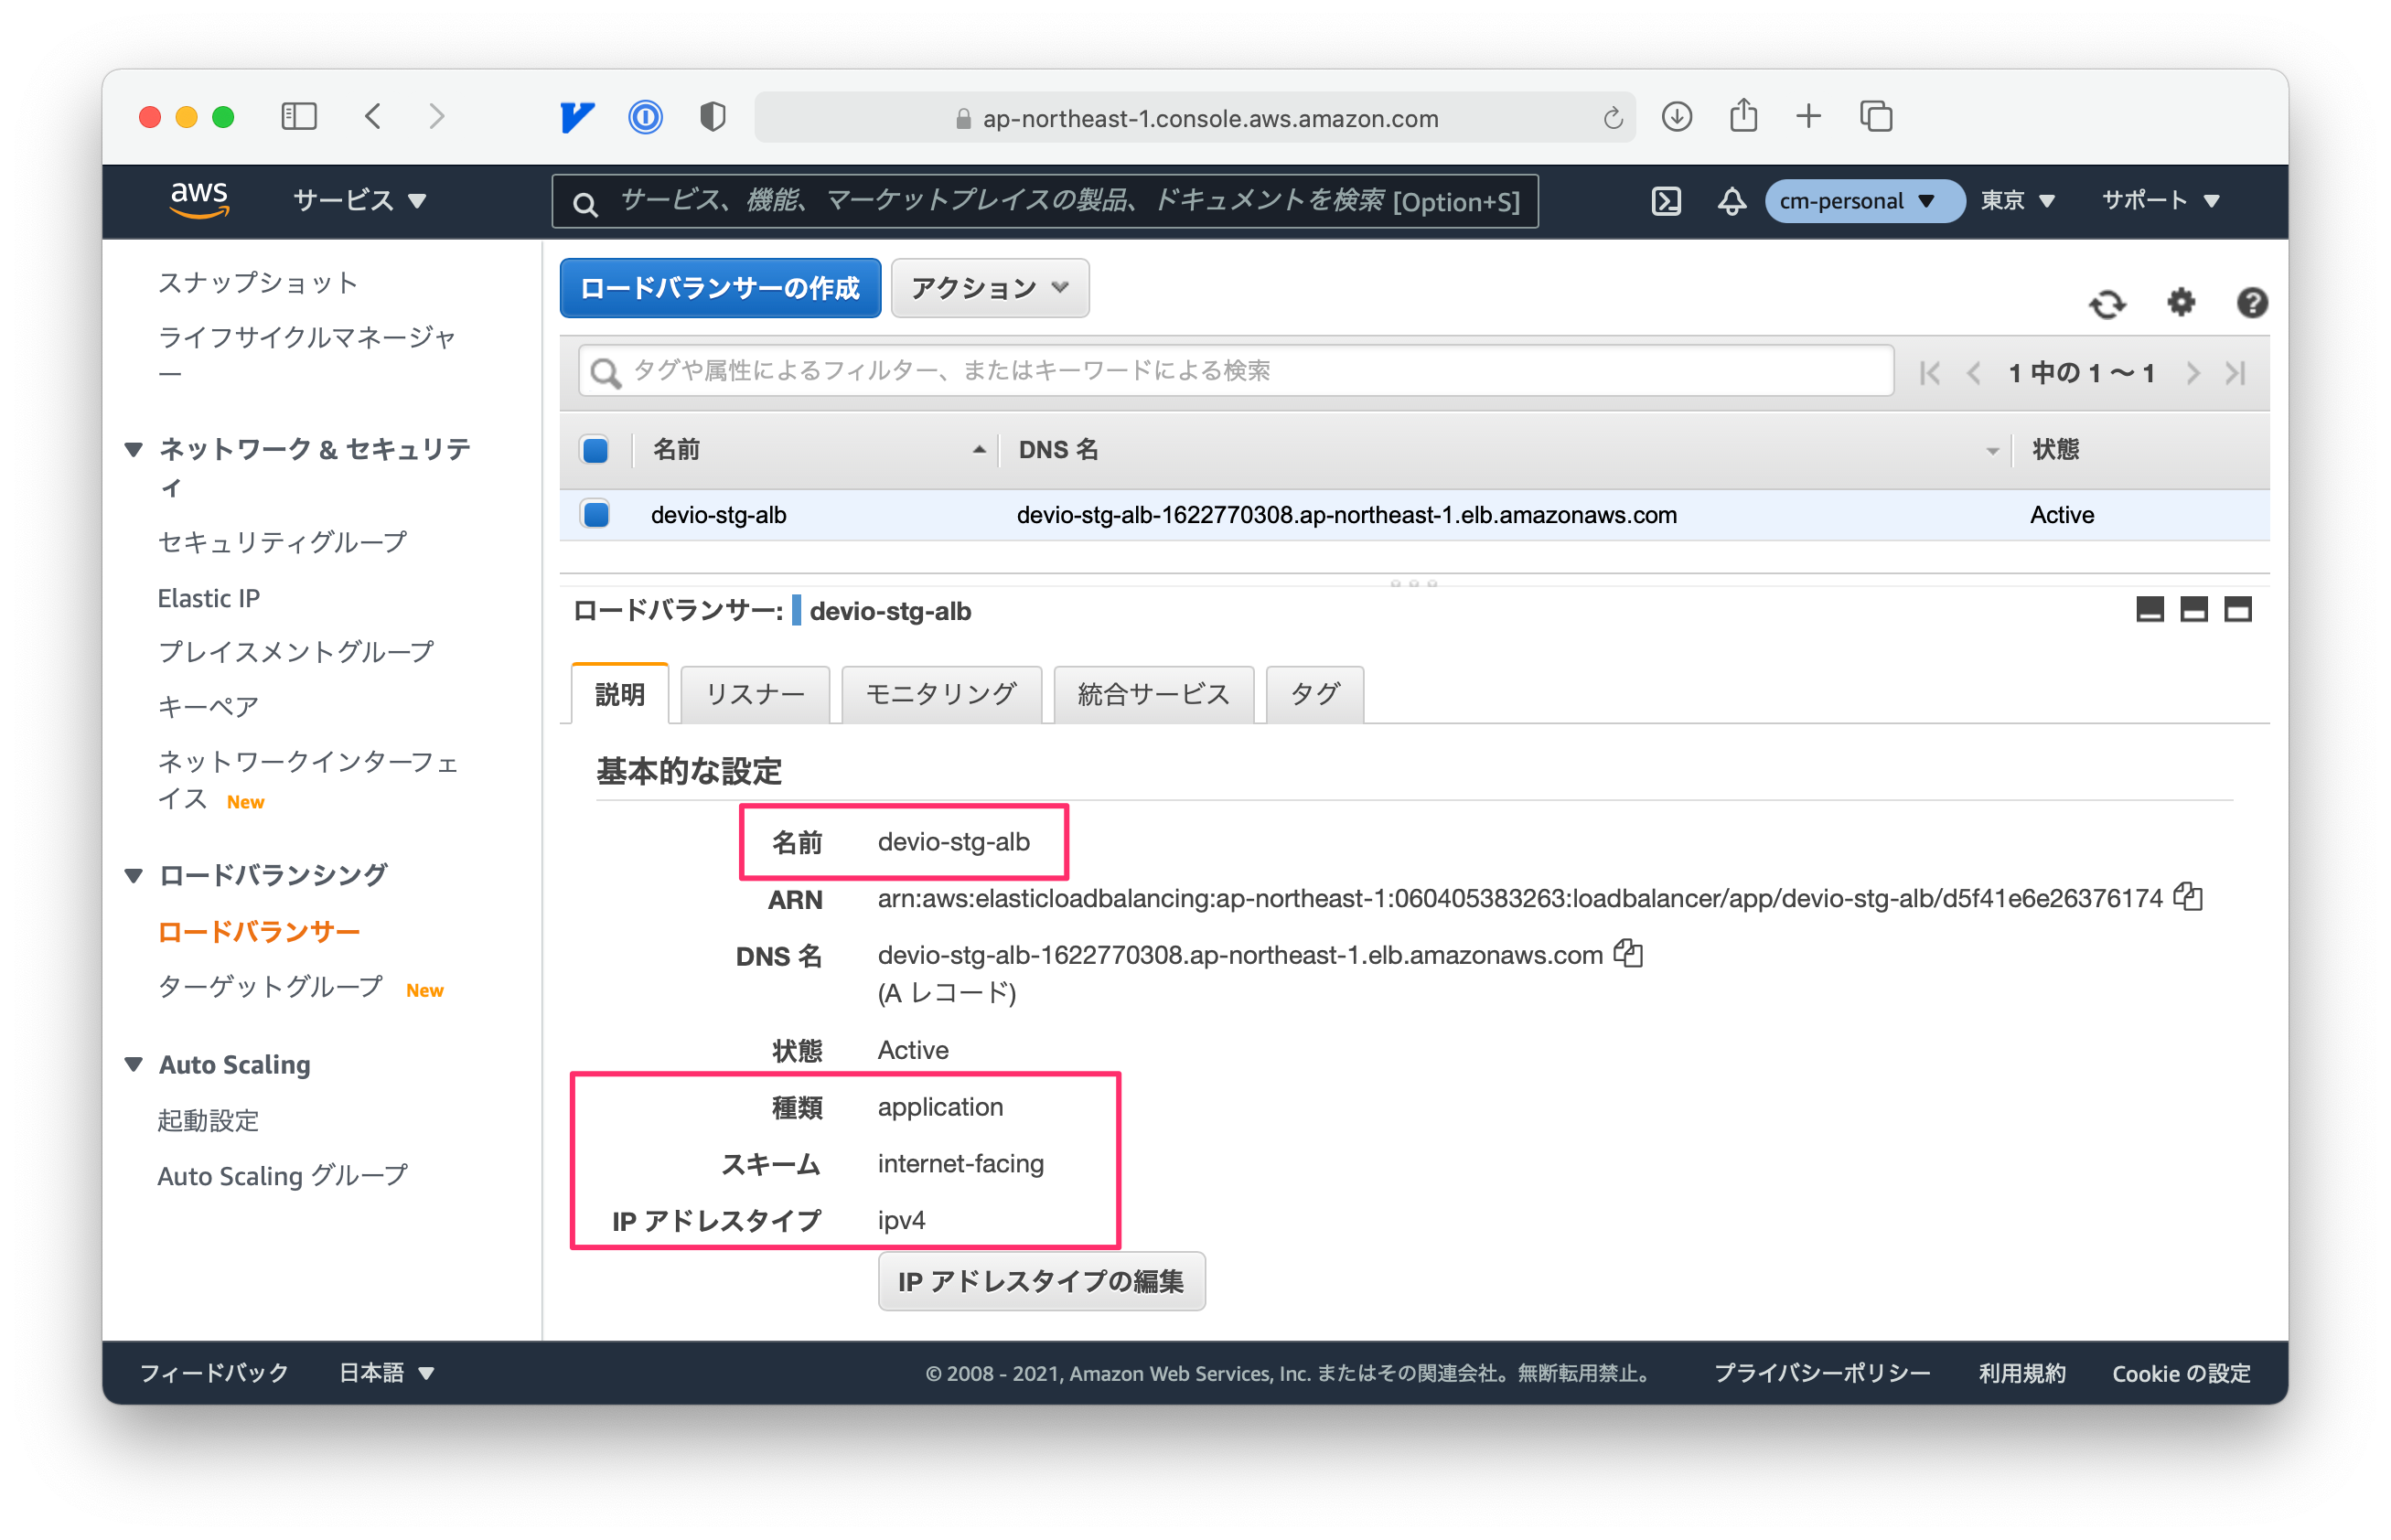This screenshot has width=2391, height=1540.
Task: Click the ロードバランサーの作成 button
Action: [719, 288]
